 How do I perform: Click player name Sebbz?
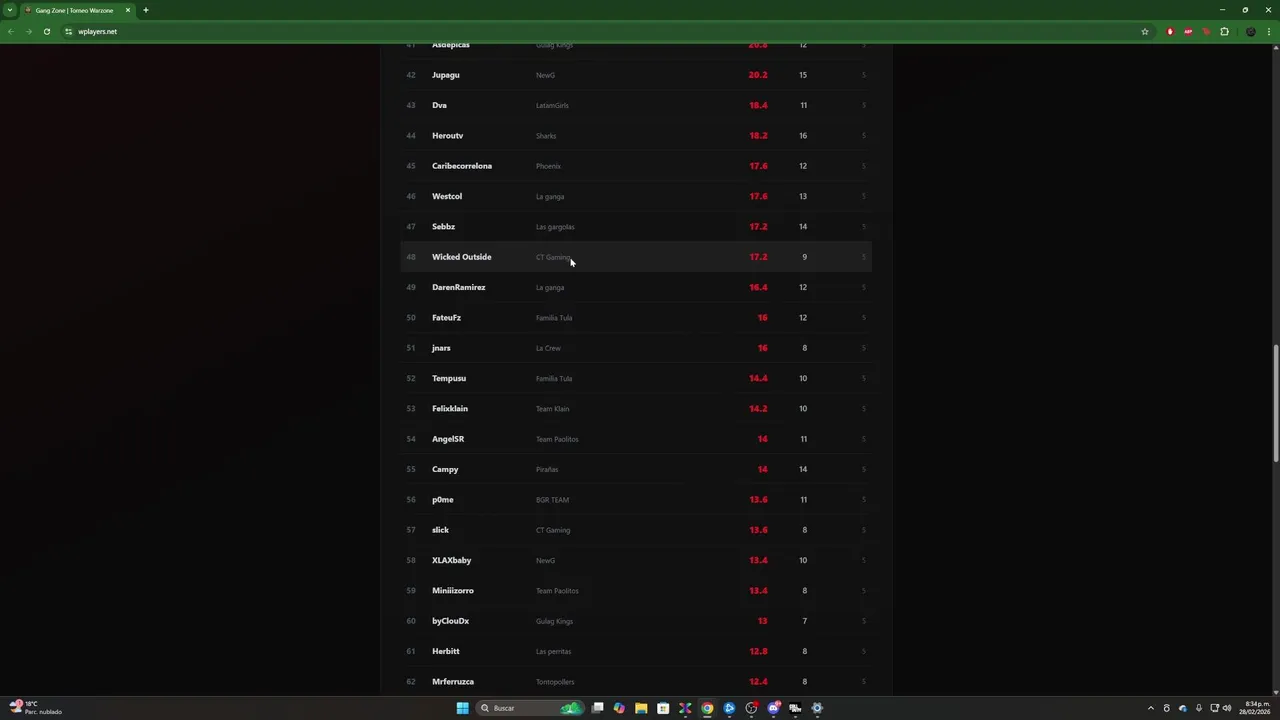443,227
